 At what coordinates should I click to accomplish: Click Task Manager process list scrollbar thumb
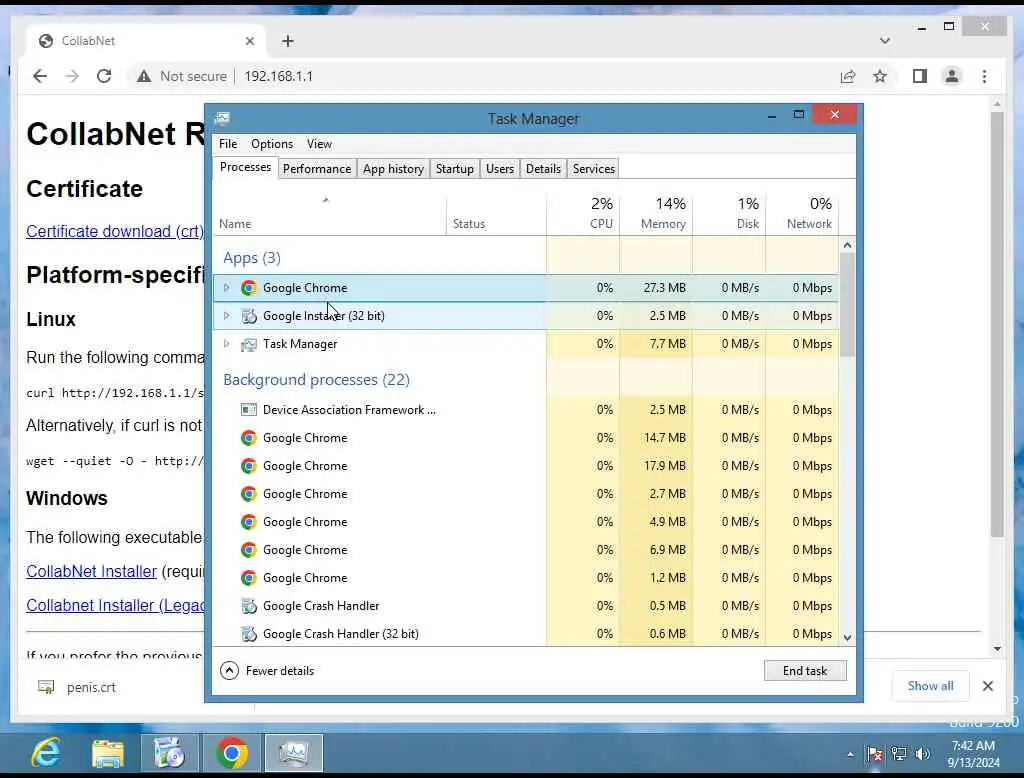(847, 304)
